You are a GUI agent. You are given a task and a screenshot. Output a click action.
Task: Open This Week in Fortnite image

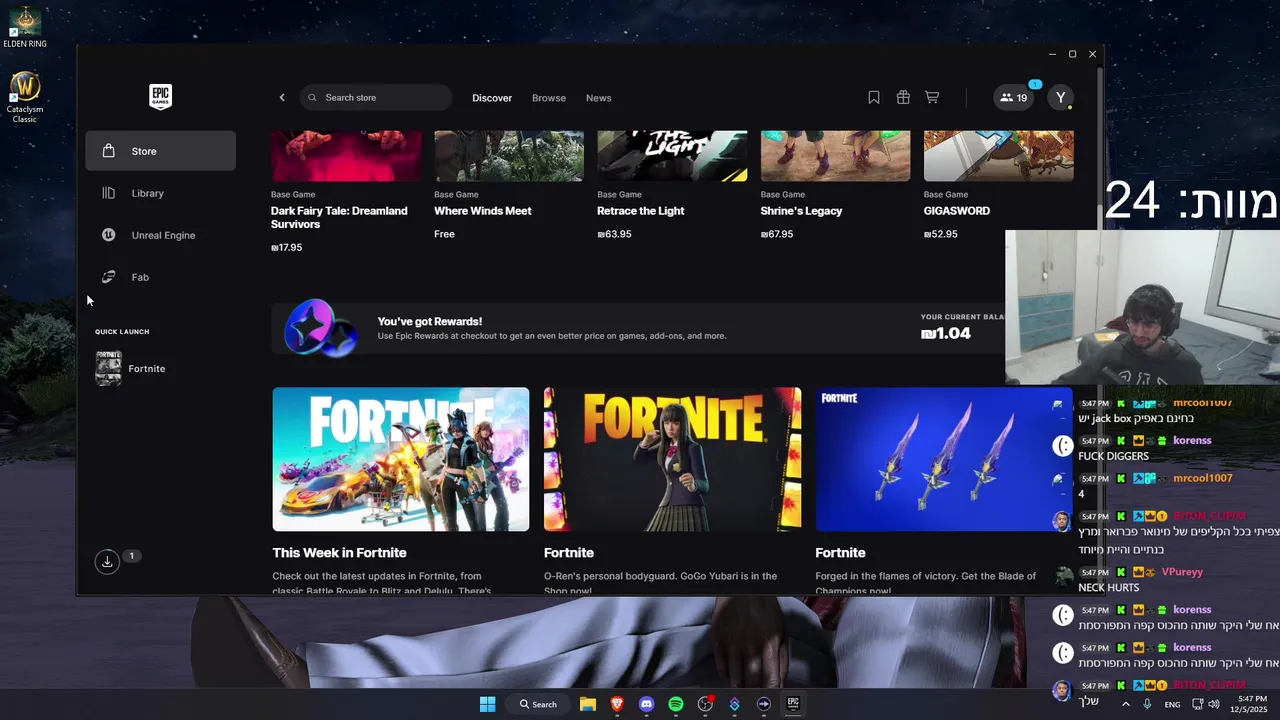click(x=401, y=459)
